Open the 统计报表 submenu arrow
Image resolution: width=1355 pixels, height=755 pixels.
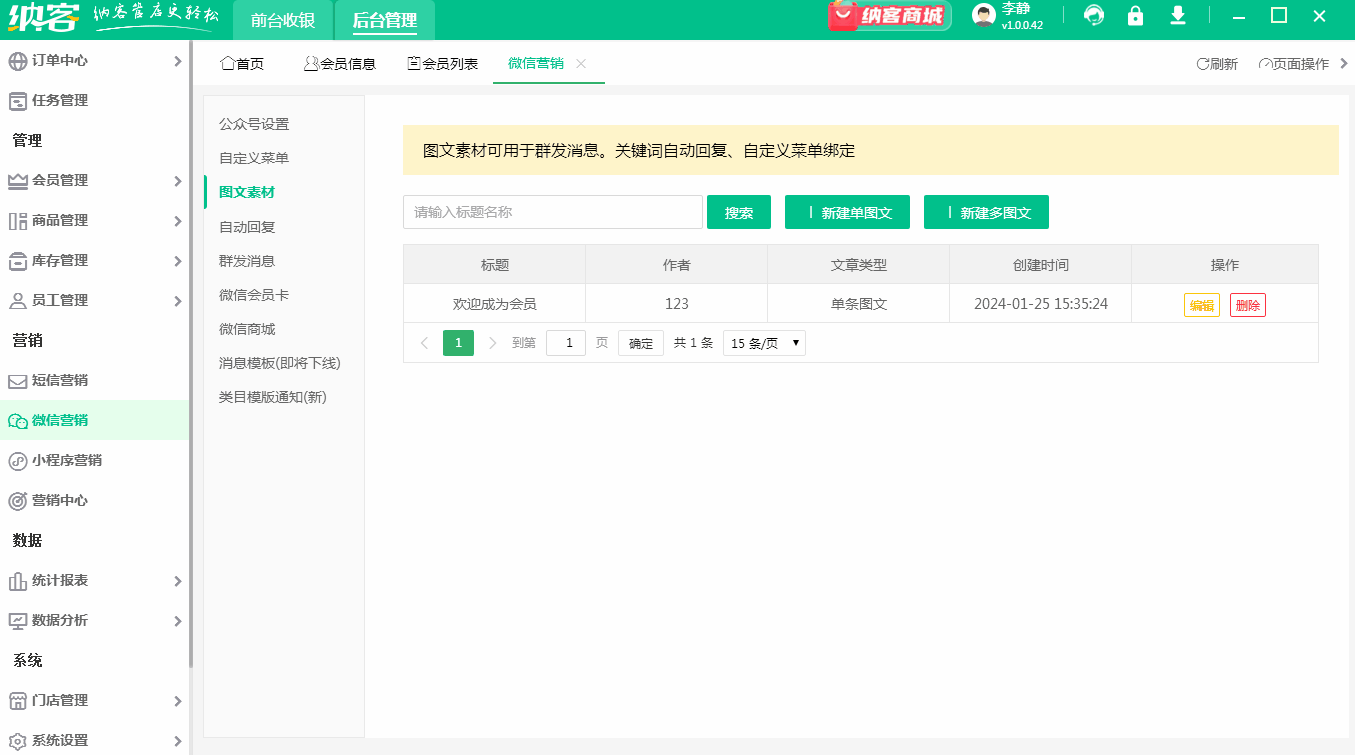(x=180, y=580)
